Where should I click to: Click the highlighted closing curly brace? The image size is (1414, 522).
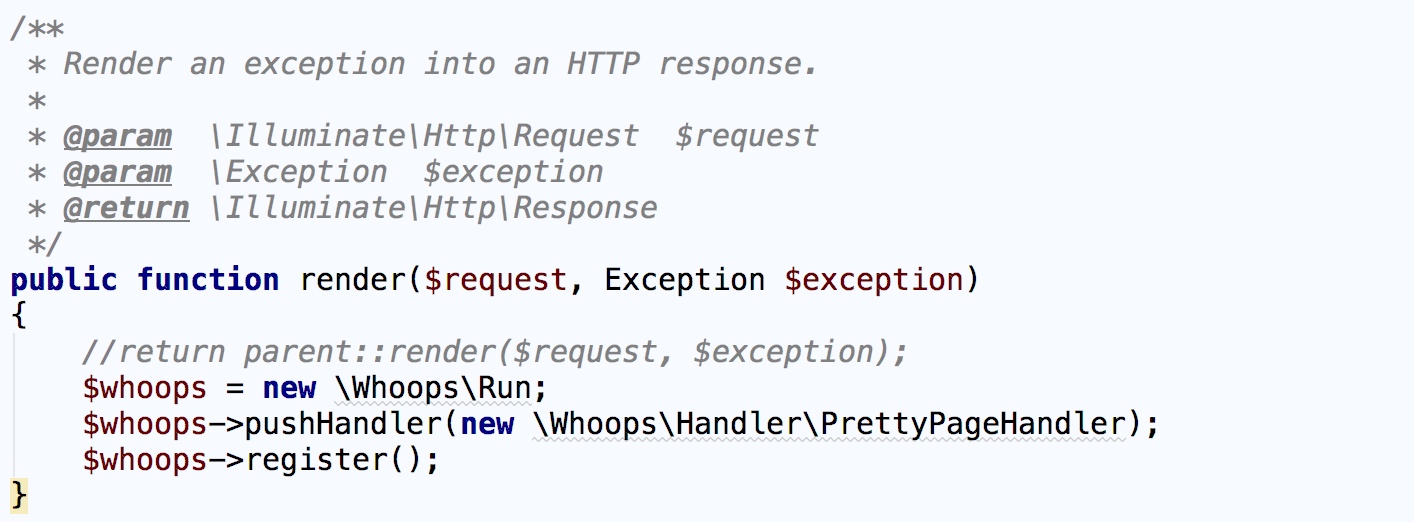[x=19, y=496]
